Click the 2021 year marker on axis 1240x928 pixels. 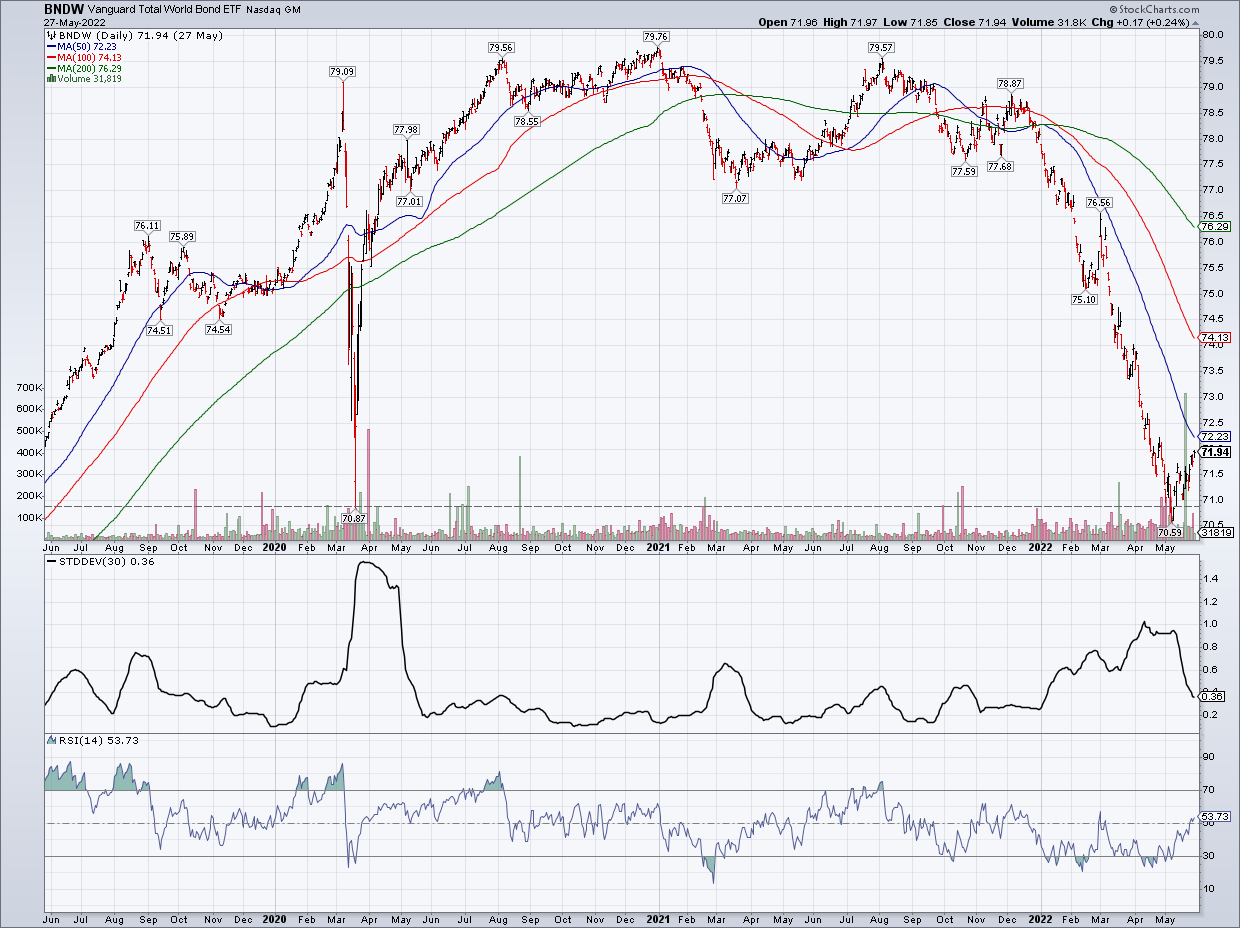tap(658, 547)
